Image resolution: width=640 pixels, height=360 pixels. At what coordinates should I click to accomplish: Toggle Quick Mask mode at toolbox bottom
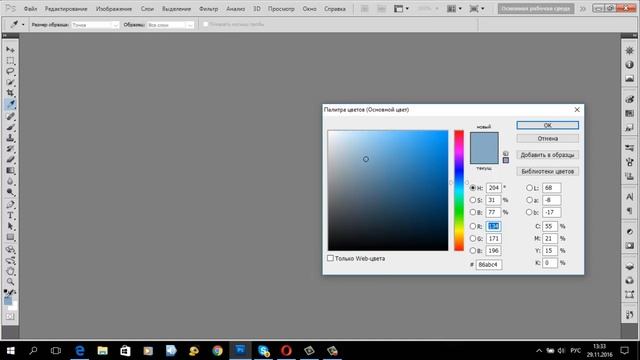(x=10, y=317)
